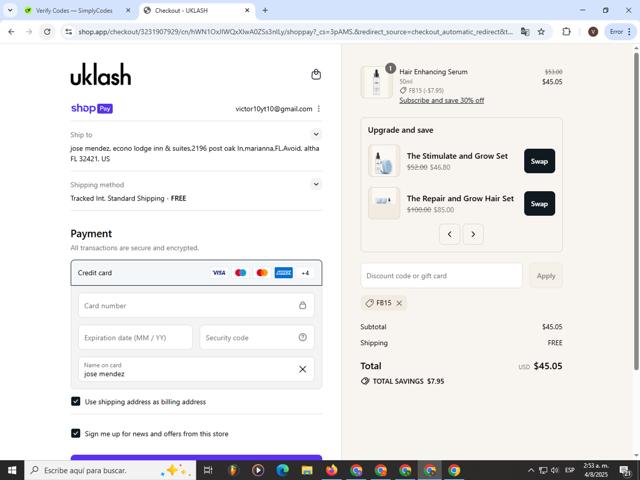Open the cart bag icon
This screenshot has width=640, height=480.
(x=316, y=75)
